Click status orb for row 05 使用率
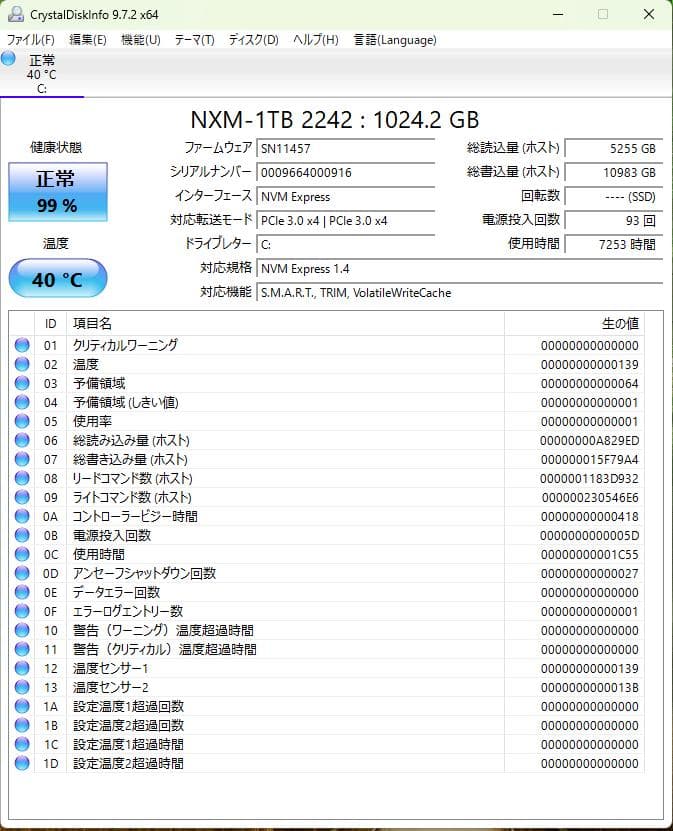673x831 pixels. pyautogui.click(x=22, y=421)
